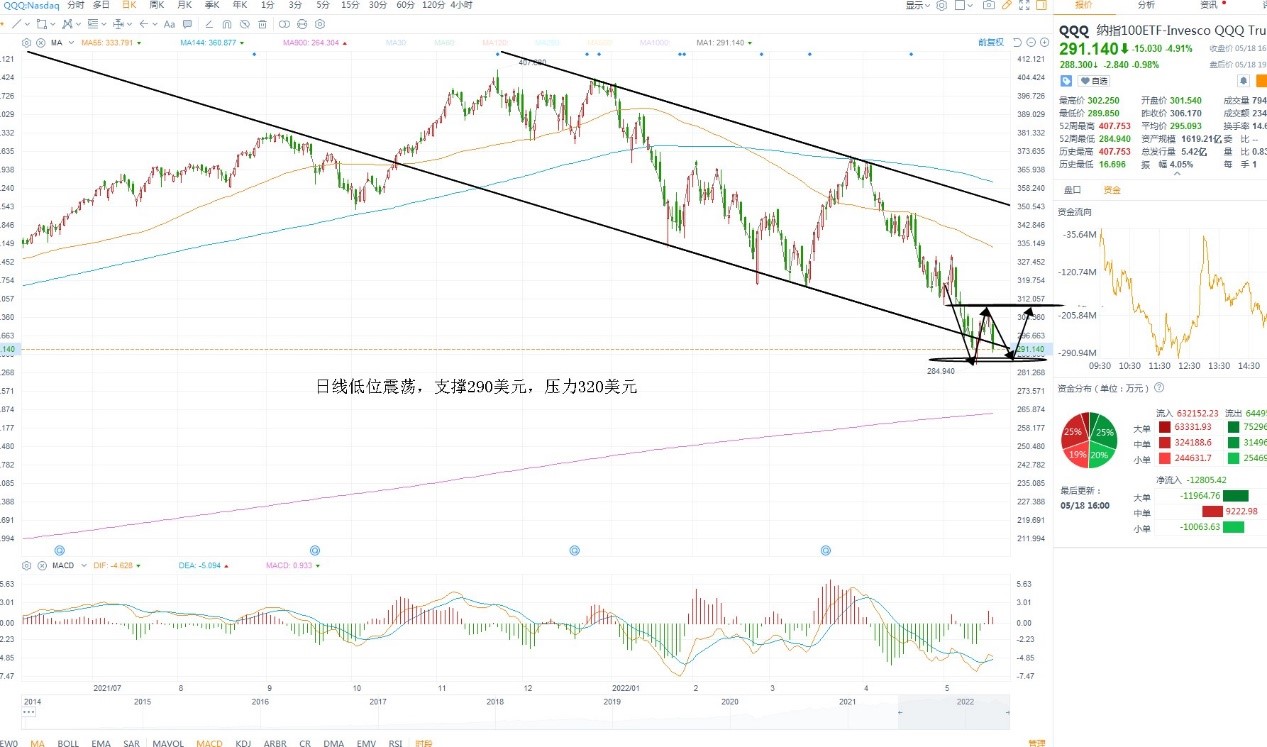Viewport: 1267px width, 747px height.
Task: Switch to 月K monthly candlestick chart
Action: coord(184,5)
